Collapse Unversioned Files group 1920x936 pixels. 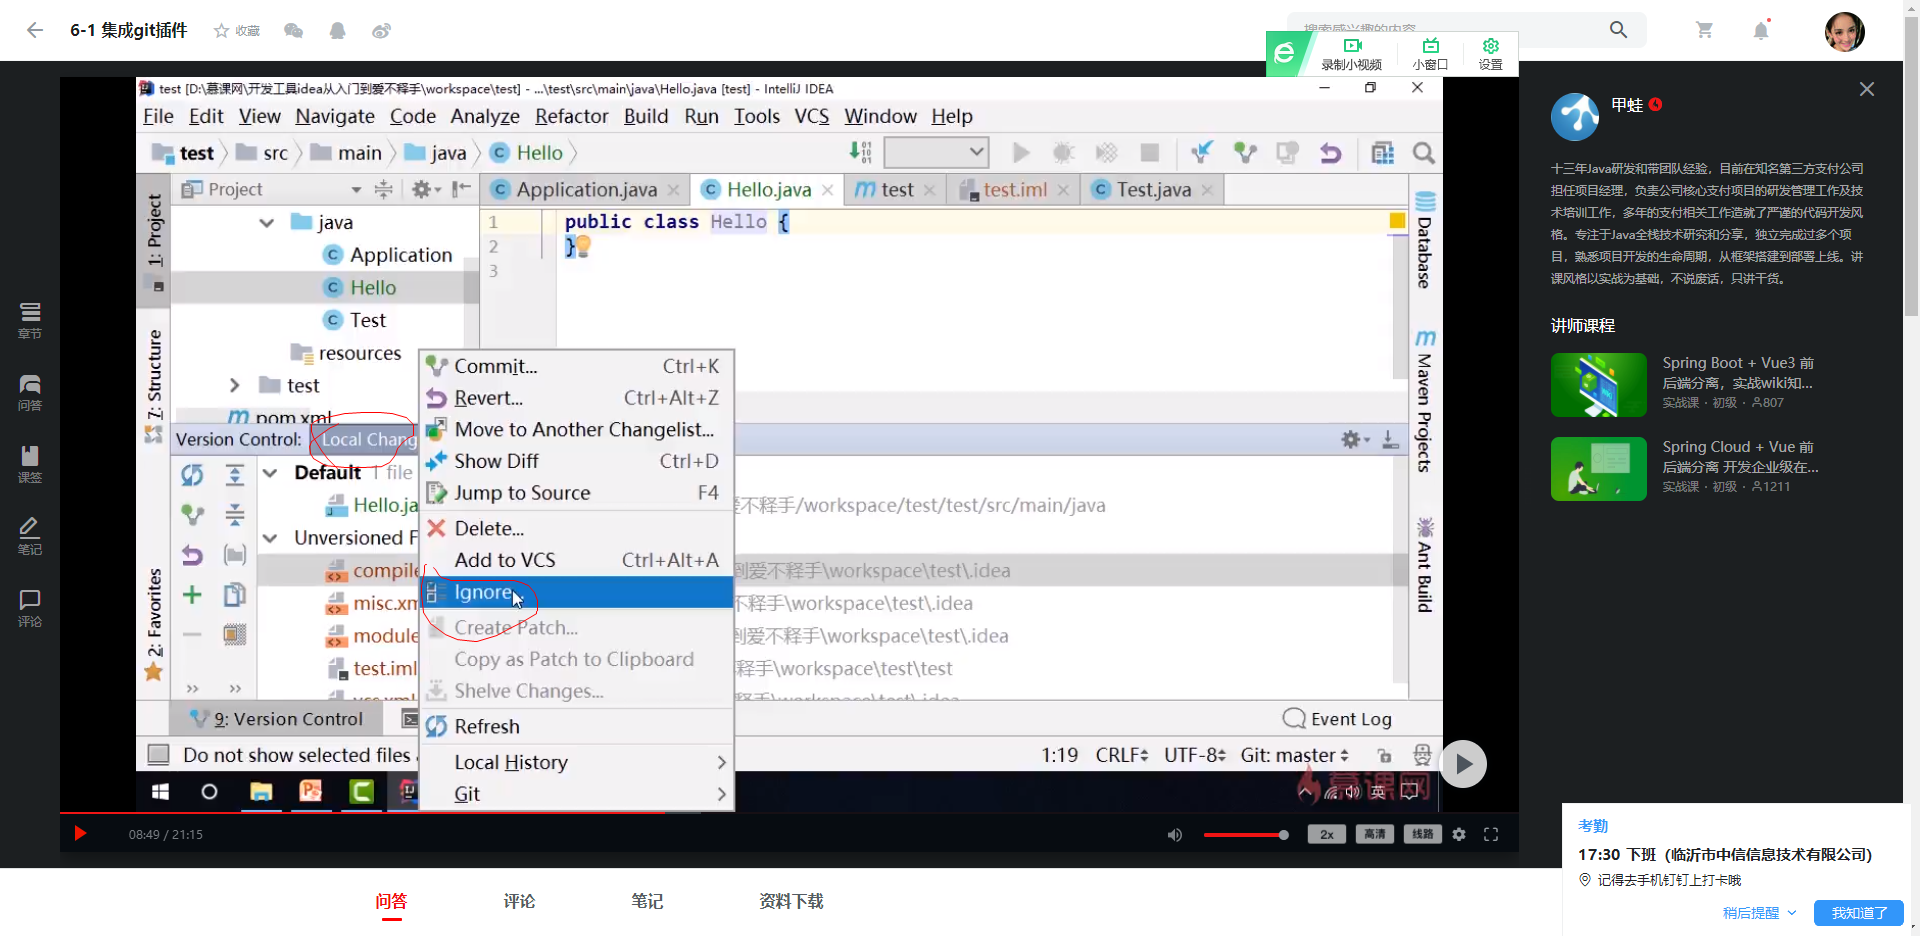click(x=270, y=538)
